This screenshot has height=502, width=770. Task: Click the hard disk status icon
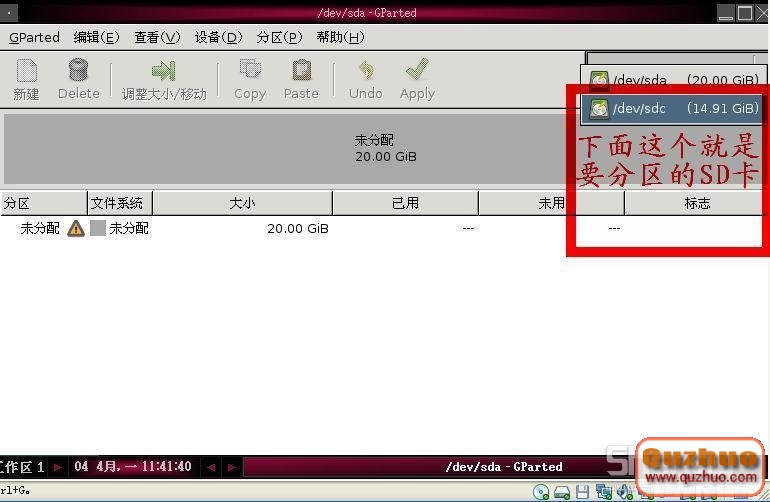pyautogui.click(x=562, y=492)
